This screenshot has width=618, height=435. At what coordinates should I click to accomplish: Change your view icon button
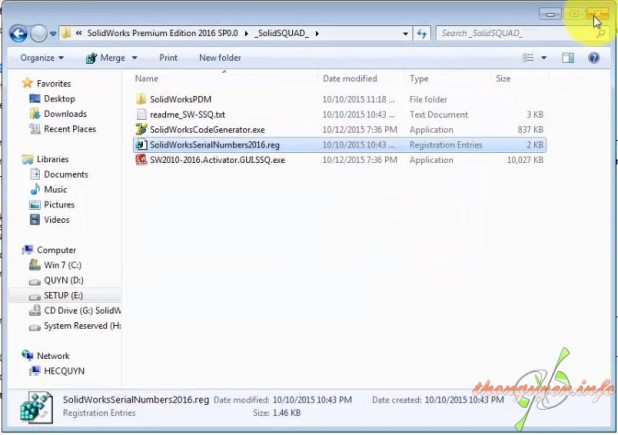pos(528,58)
